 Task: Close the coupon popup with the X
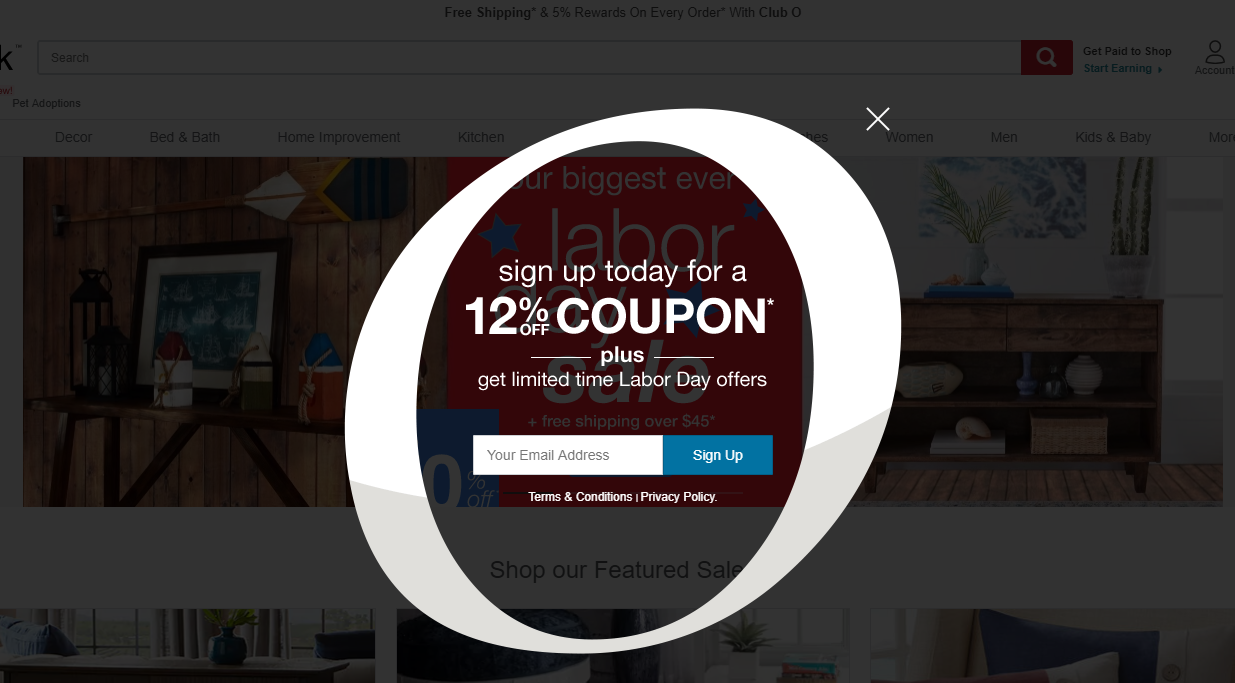coord(878,119)
